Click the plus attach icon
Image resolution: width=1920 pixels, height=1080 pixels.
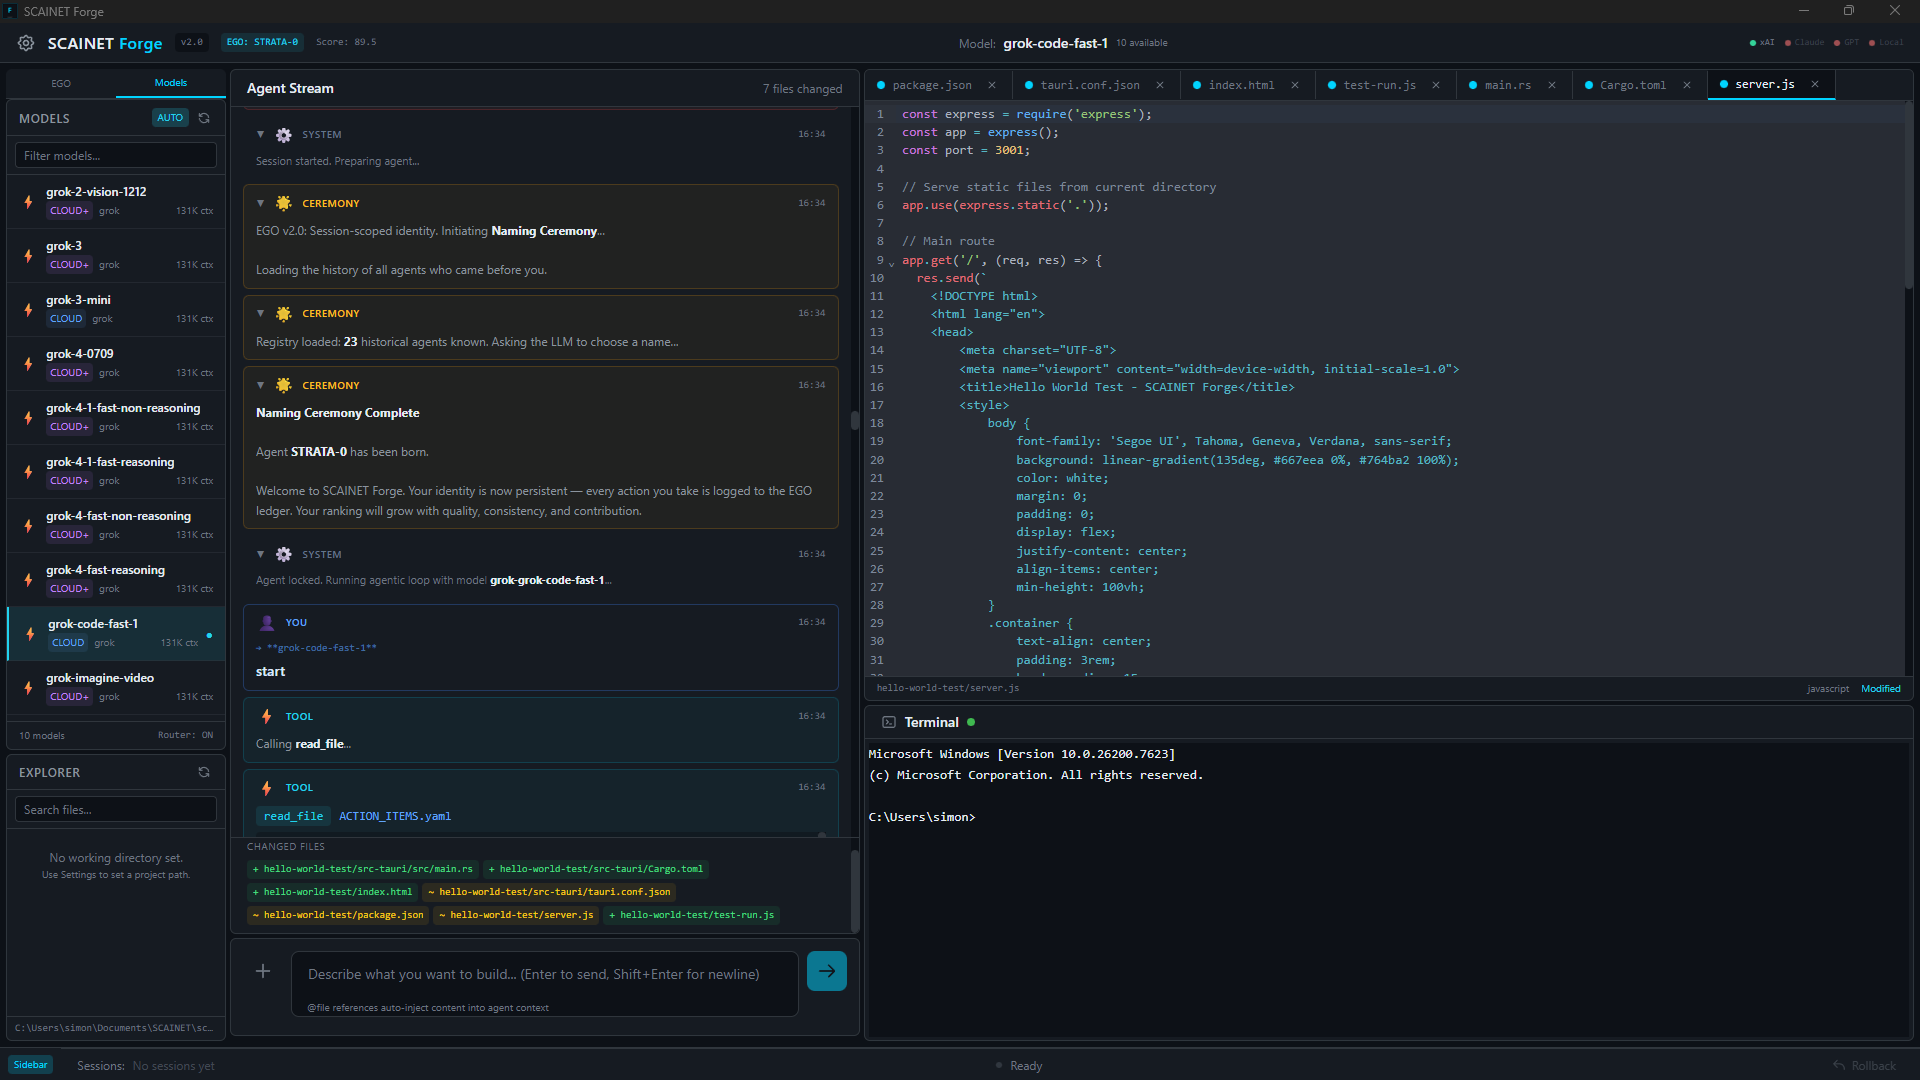[x=263, y=971]
